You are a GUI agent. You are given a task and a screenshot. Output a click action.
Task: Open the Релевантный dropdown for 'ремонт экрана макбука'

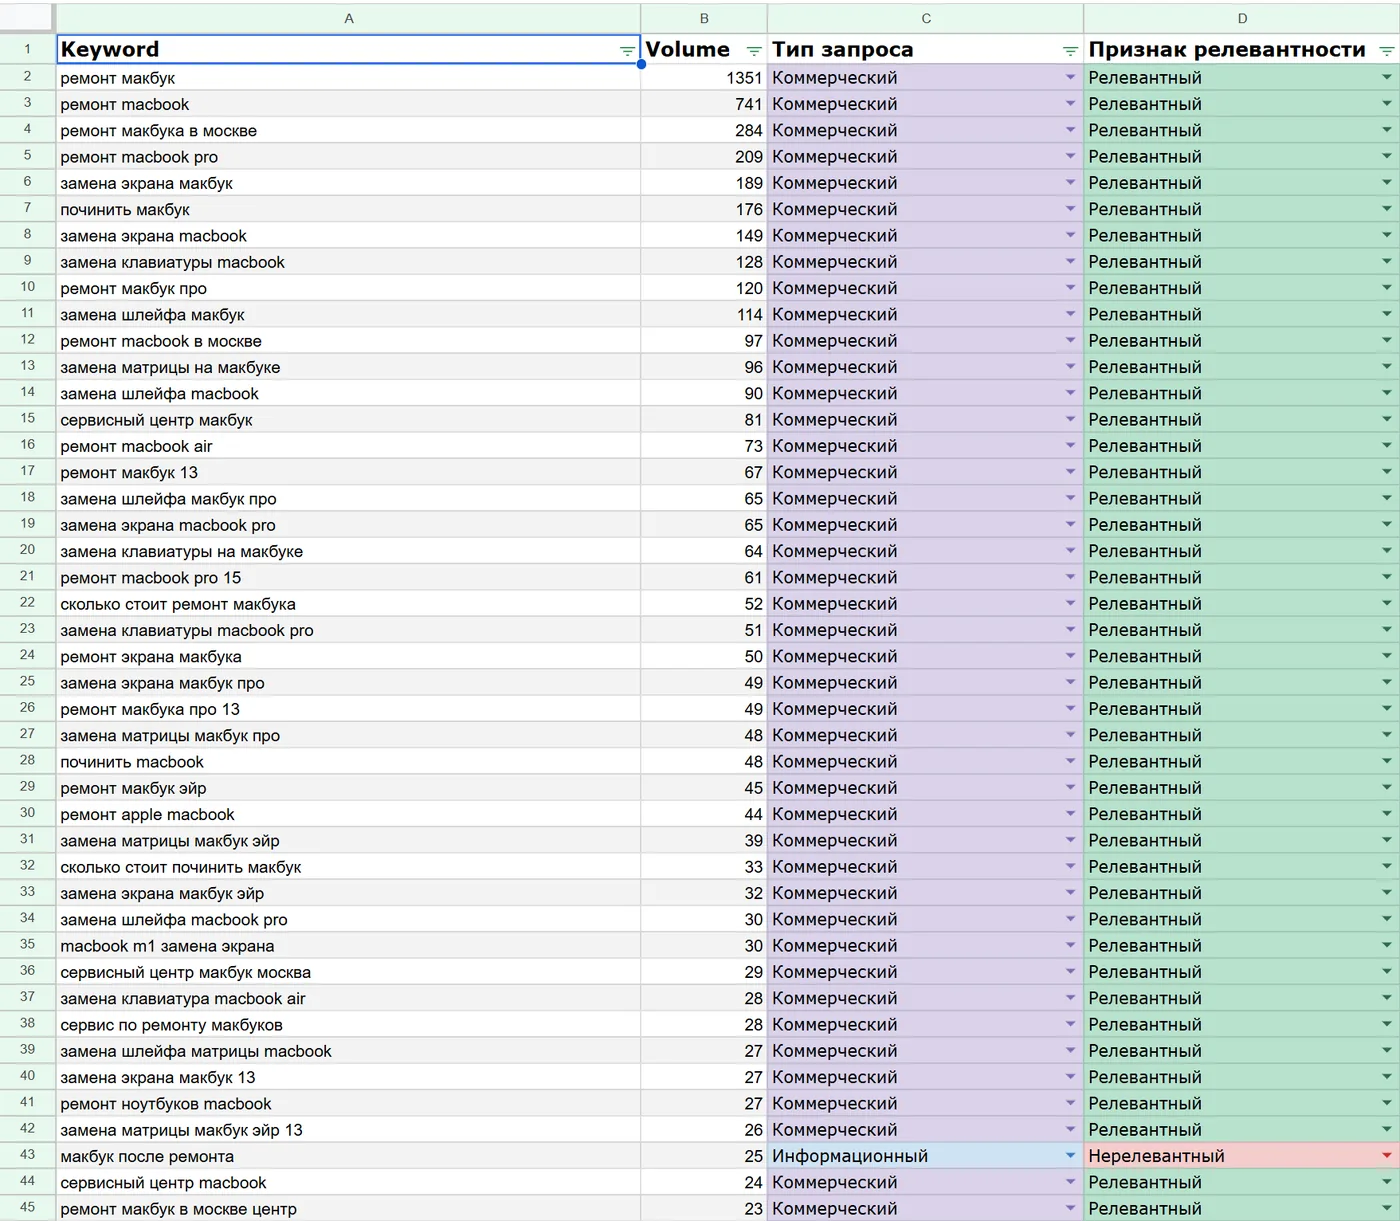click(x=1387, y=656)
